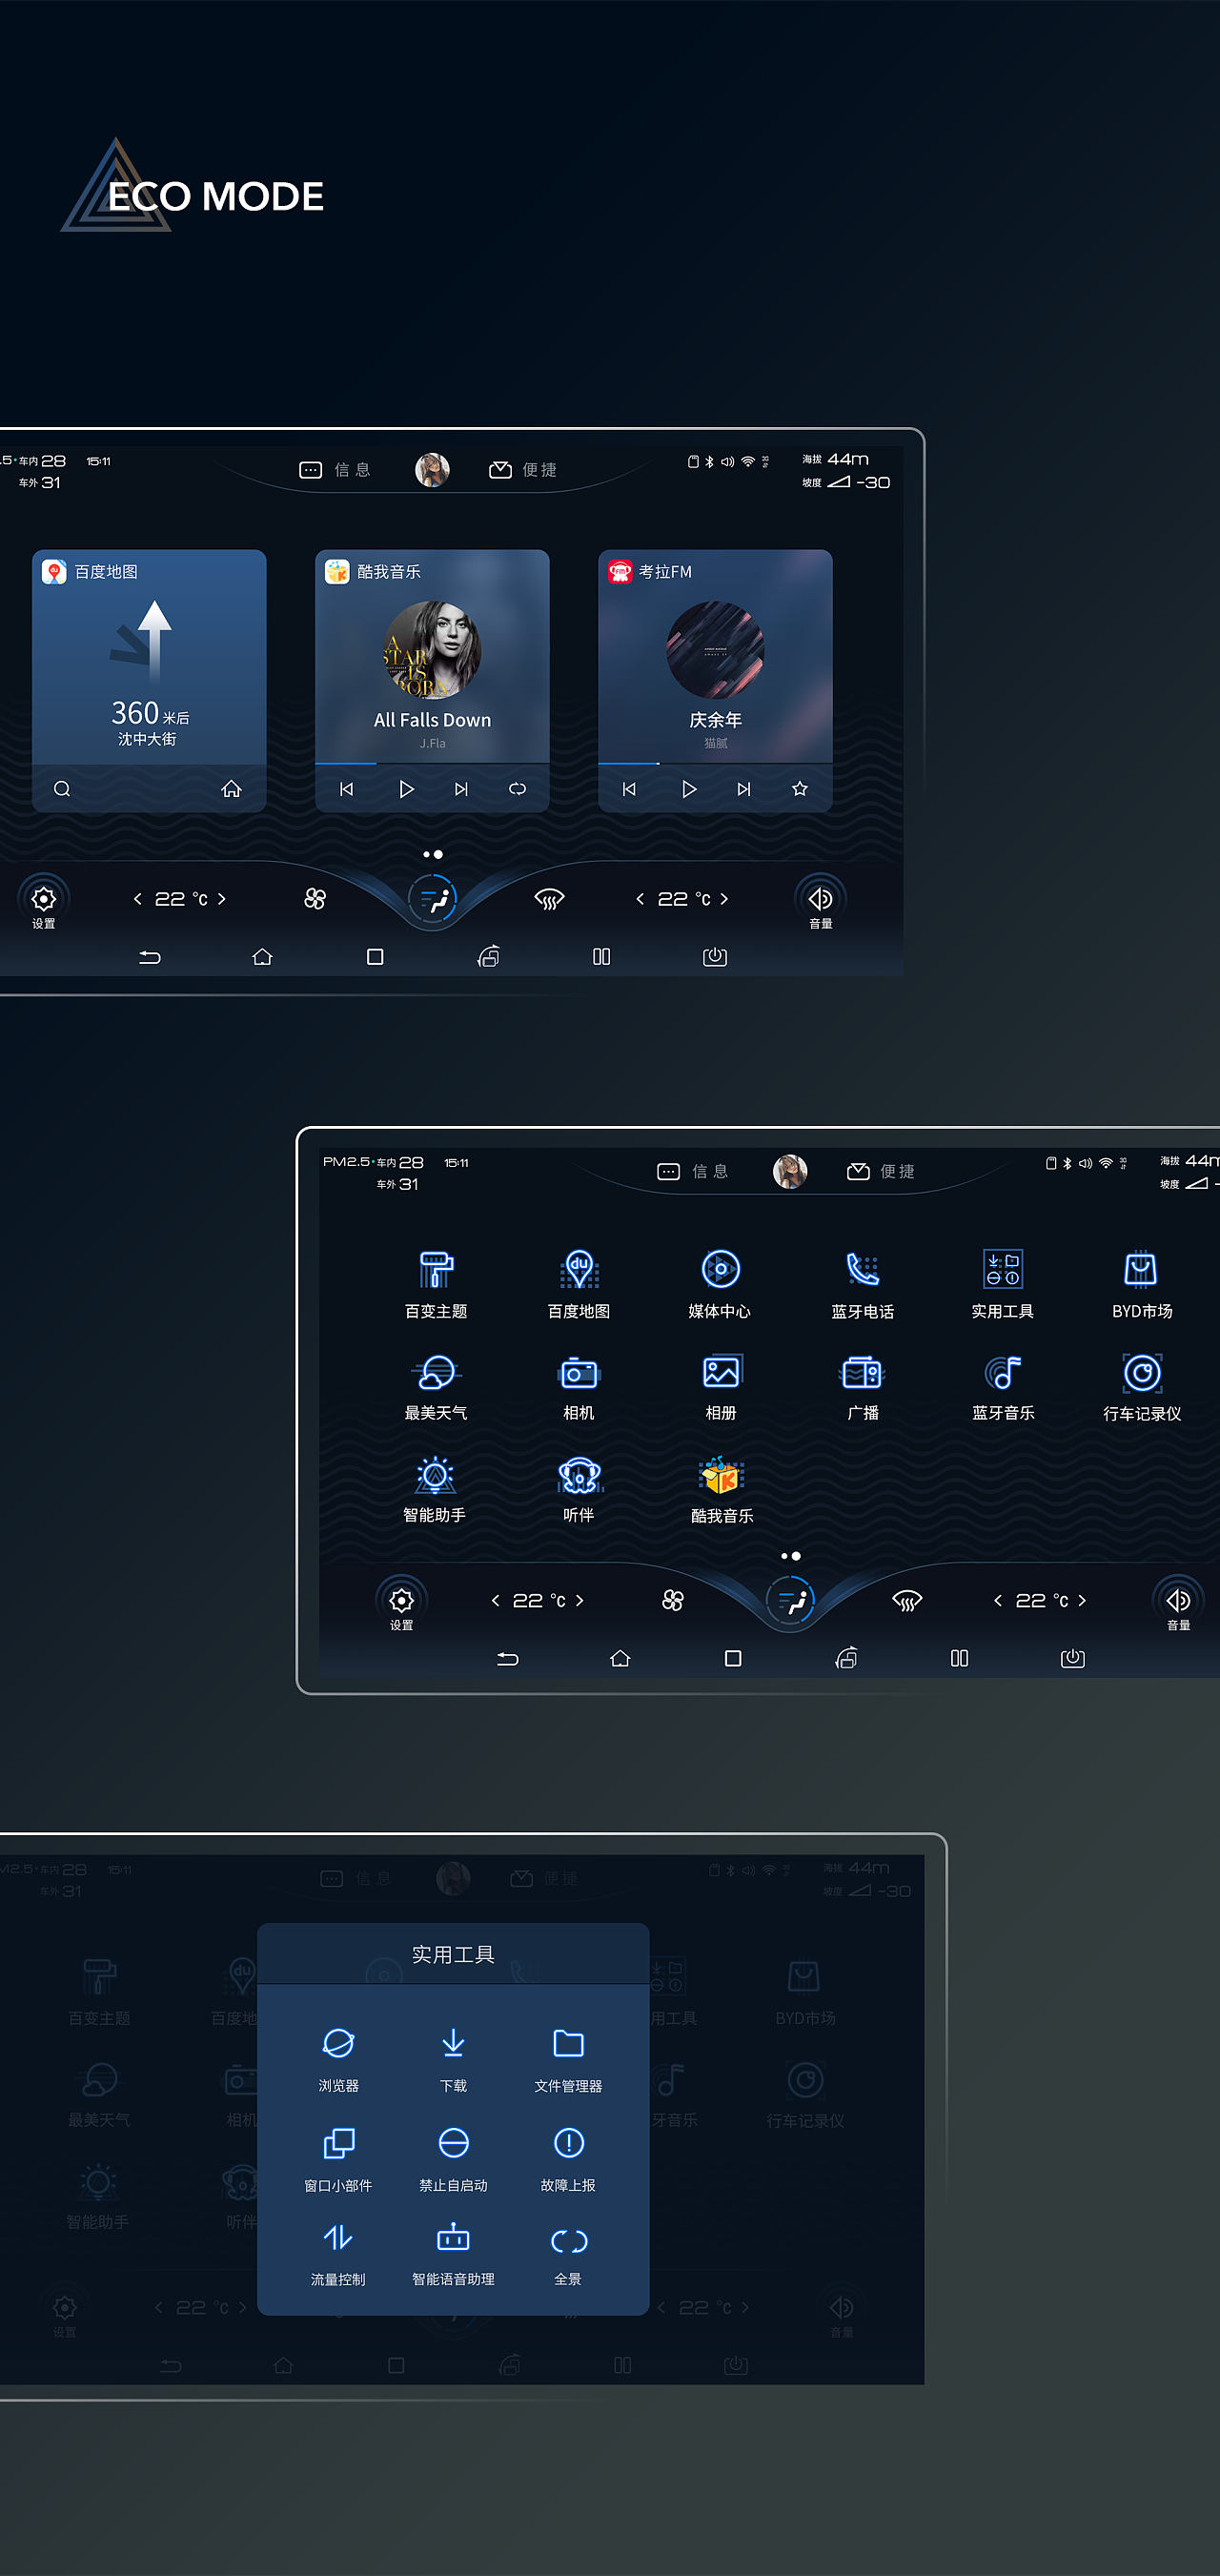Open 行车记录仪 dashcam app
The height and width of the screenshot is (2576, 1220).
click(1141, 1387)
